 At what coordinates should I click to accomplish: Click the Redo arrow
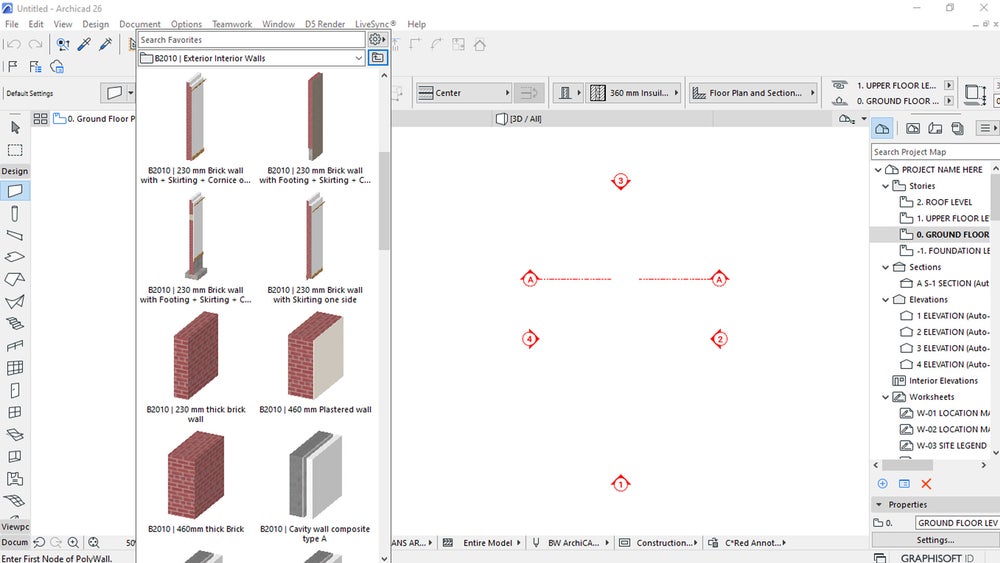coord(35,44)
